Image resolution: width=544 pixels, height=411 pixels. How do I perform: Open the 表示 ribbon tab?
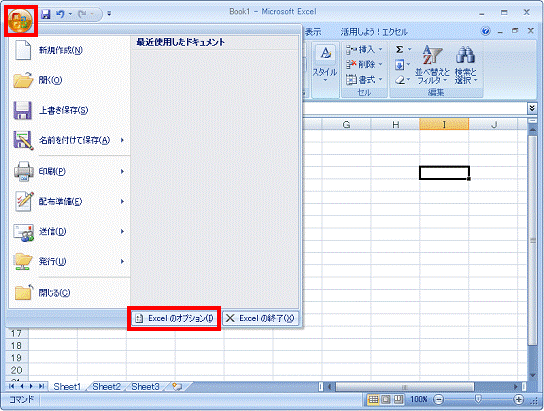tap(313, 32)
